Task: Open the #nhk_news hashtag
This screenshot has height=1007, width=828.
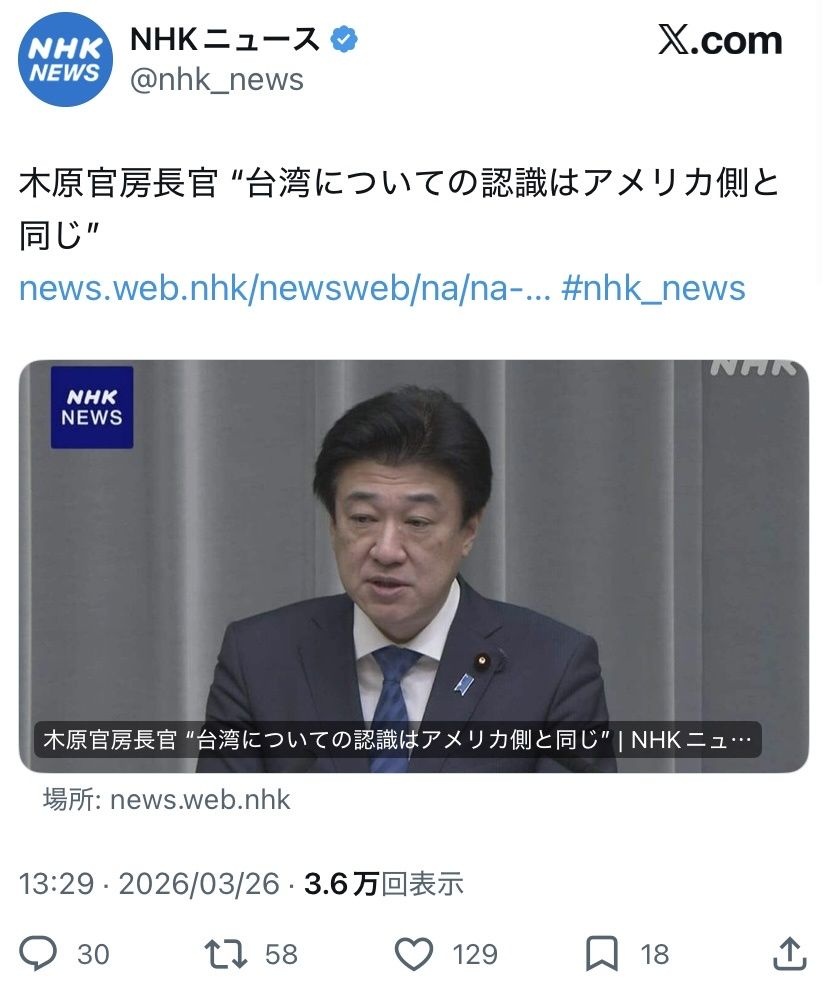Action: (x=653, y=288)
